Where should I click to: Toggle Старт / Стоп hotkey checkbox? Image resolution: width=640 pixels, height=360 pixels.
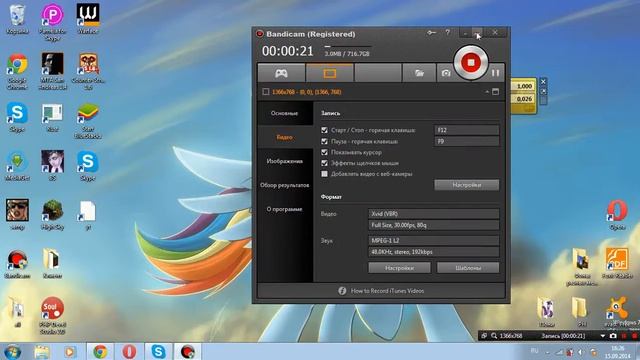(324, 130)
